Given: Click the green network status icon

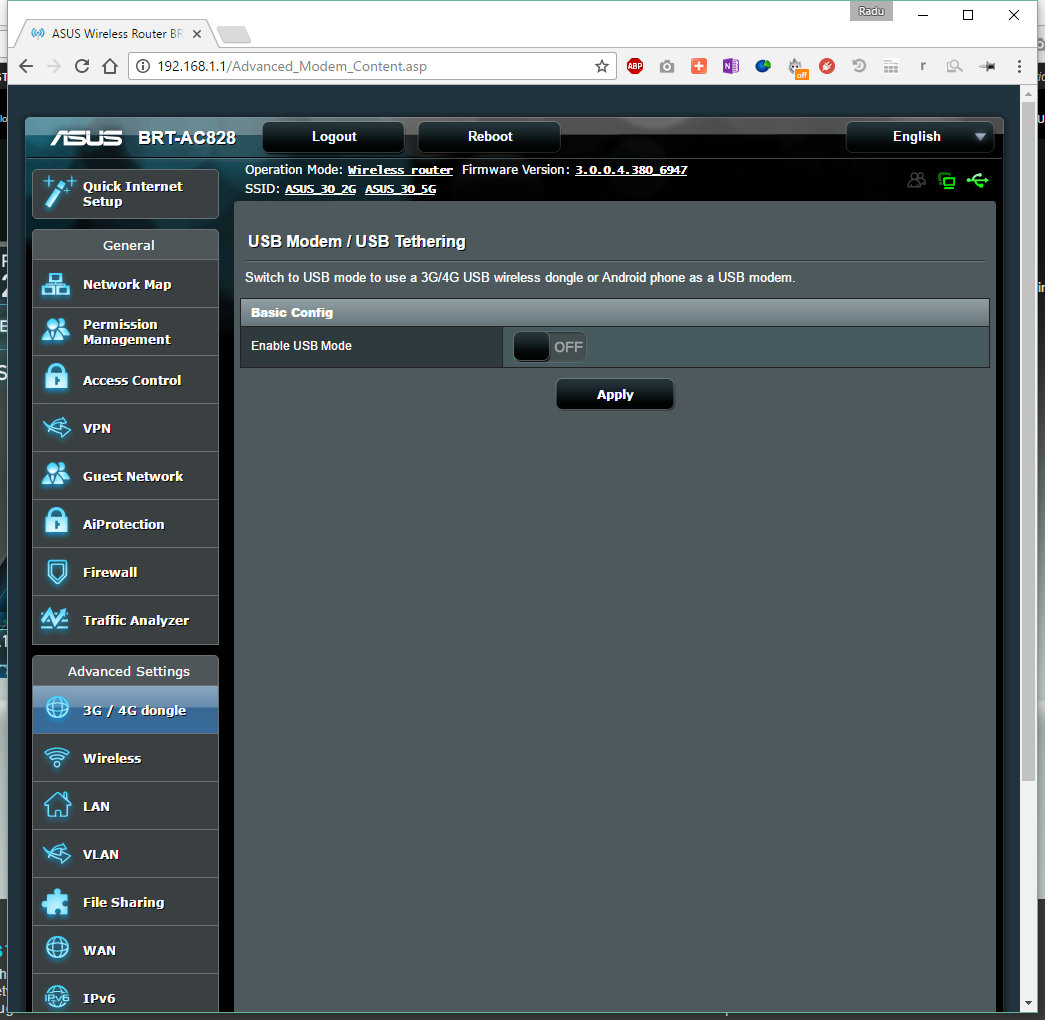Looking at the screenshot, I should (947, 181).
